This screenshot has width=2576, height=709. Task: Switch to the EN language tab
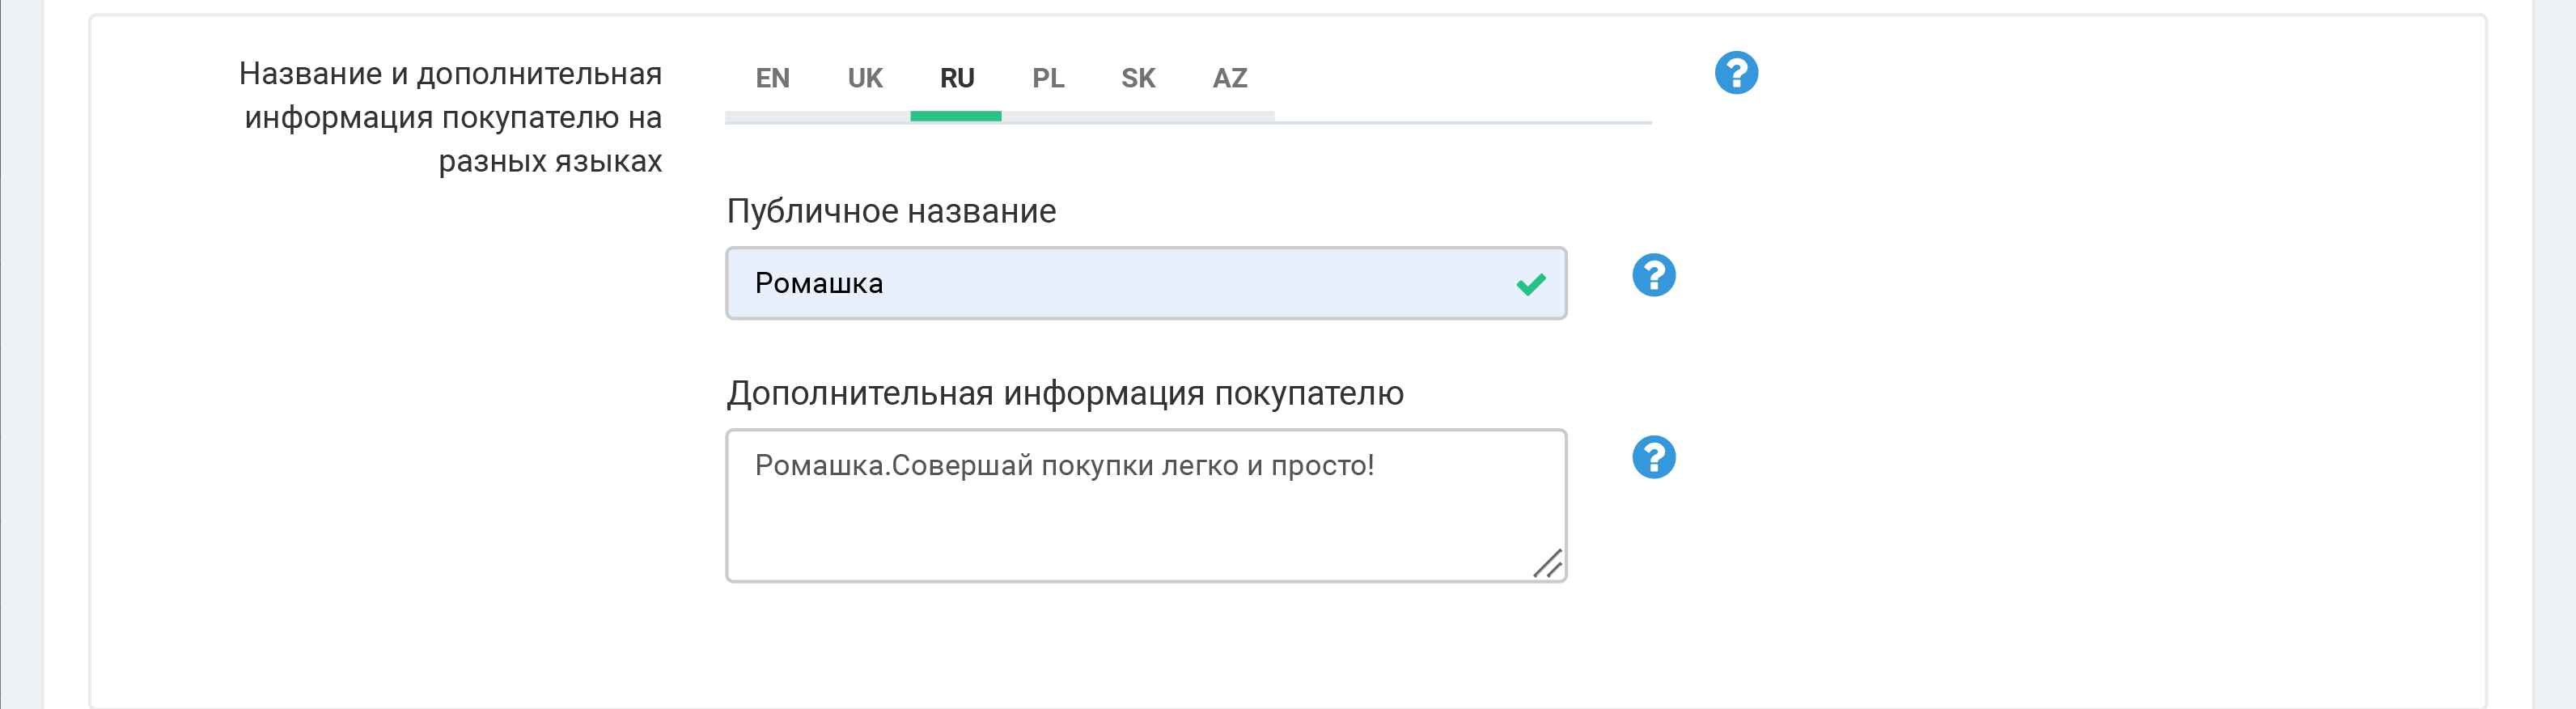click(772, 78)
